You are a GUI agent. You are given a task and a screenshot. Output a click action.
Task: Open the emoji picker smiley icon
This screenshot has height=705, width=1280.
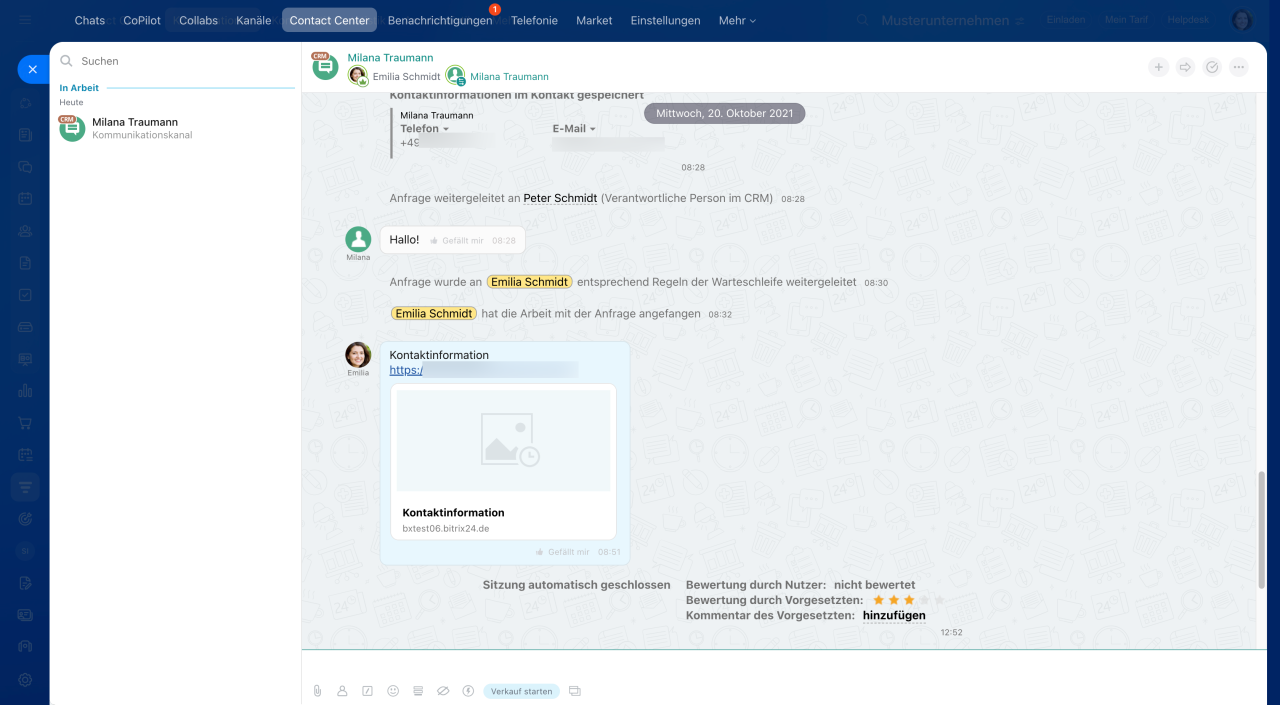(393, 691)
